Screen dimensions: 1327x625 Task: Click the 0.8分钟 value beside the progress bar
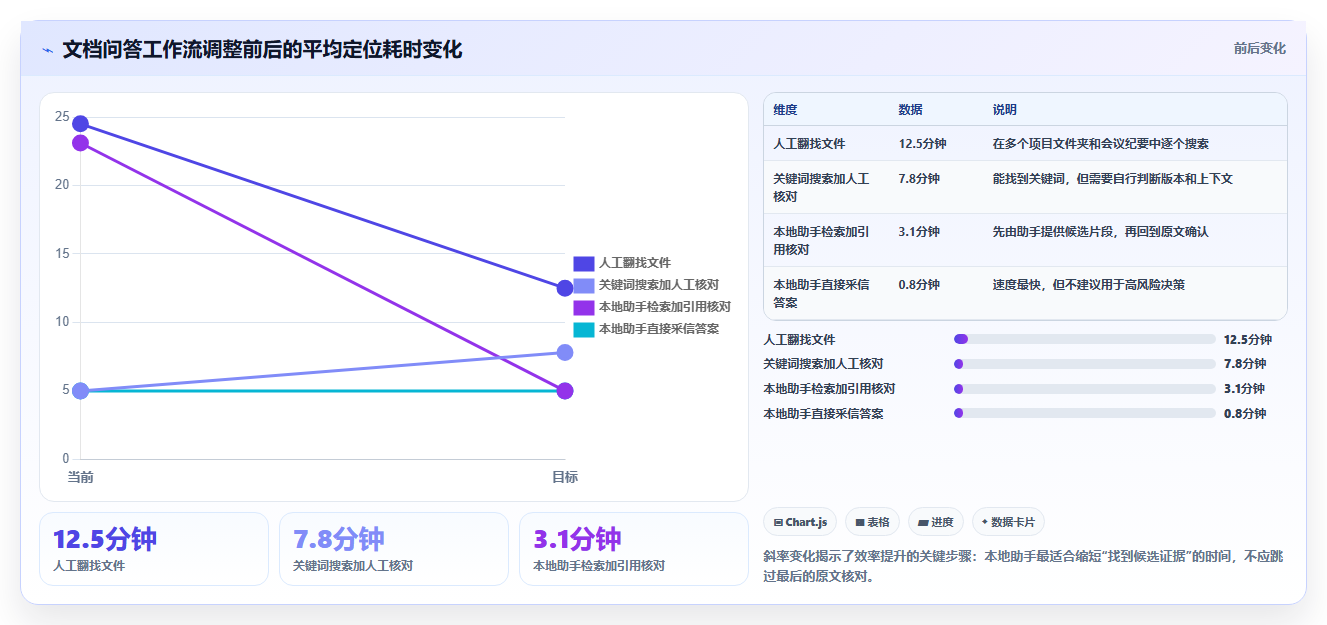coord(1245,413)
